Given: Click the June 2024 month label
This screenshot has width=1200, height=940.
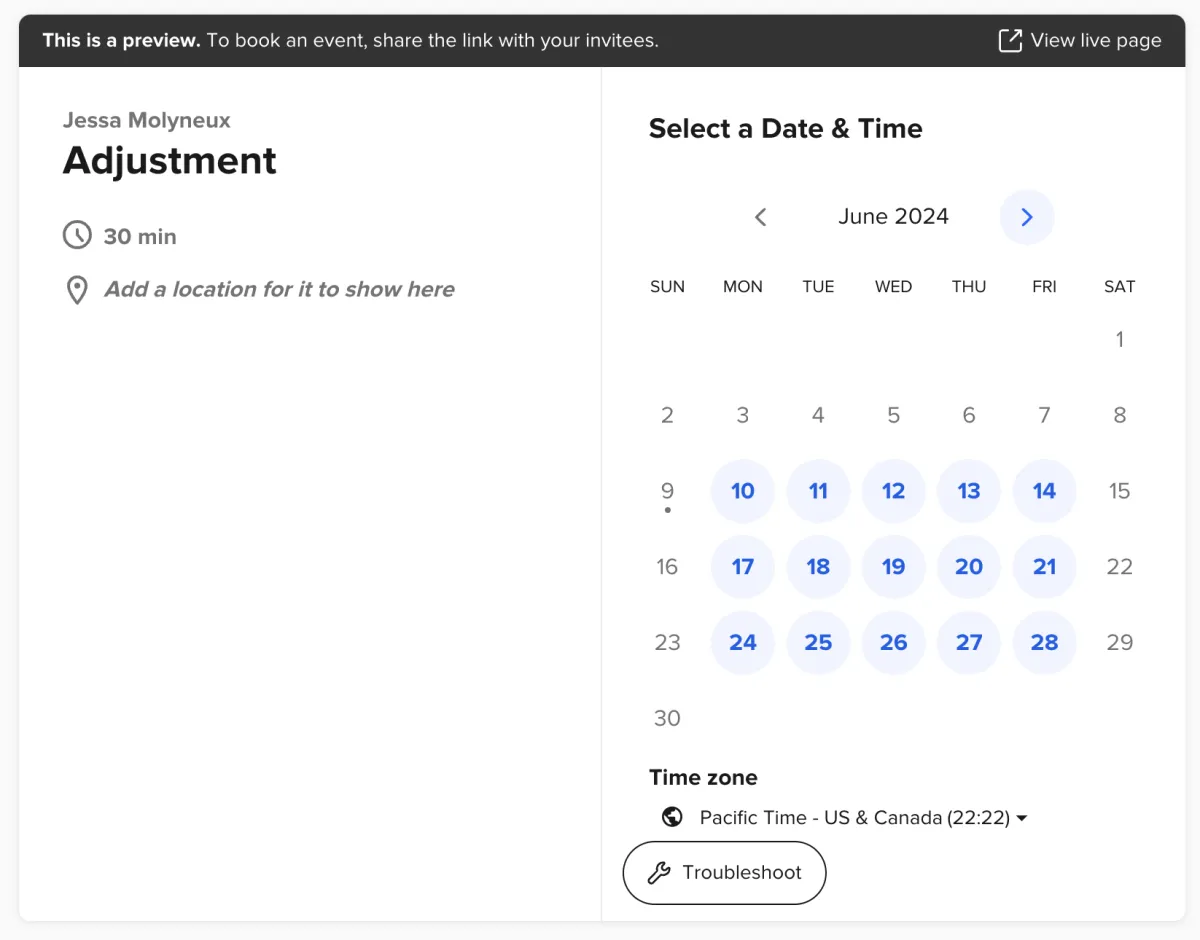Looking at the screenshot, I should [893, 217].
